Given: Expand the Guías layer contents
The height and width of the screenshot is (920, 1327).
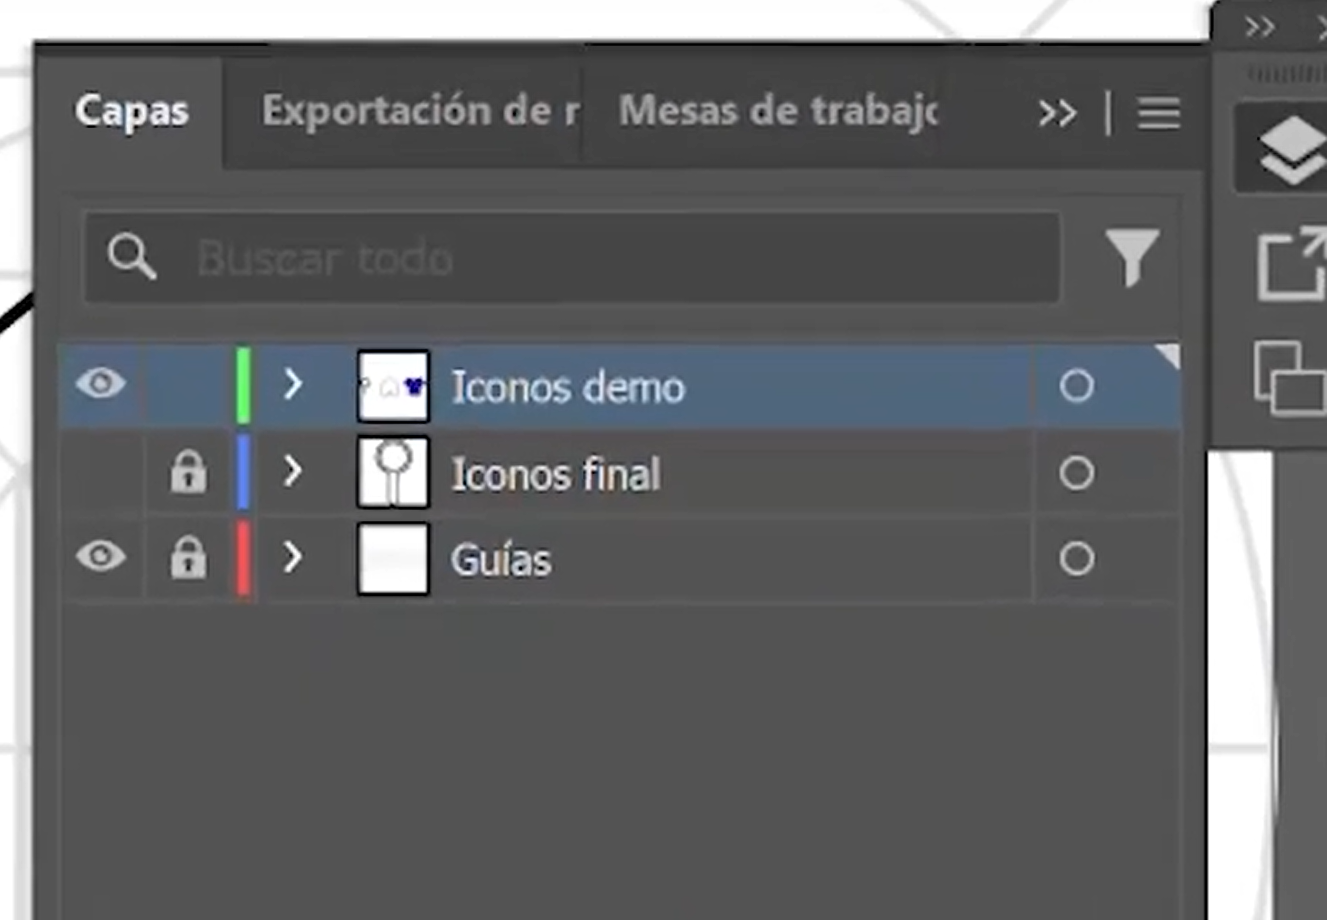Looking at the screenshot, I should click(292, 558).
